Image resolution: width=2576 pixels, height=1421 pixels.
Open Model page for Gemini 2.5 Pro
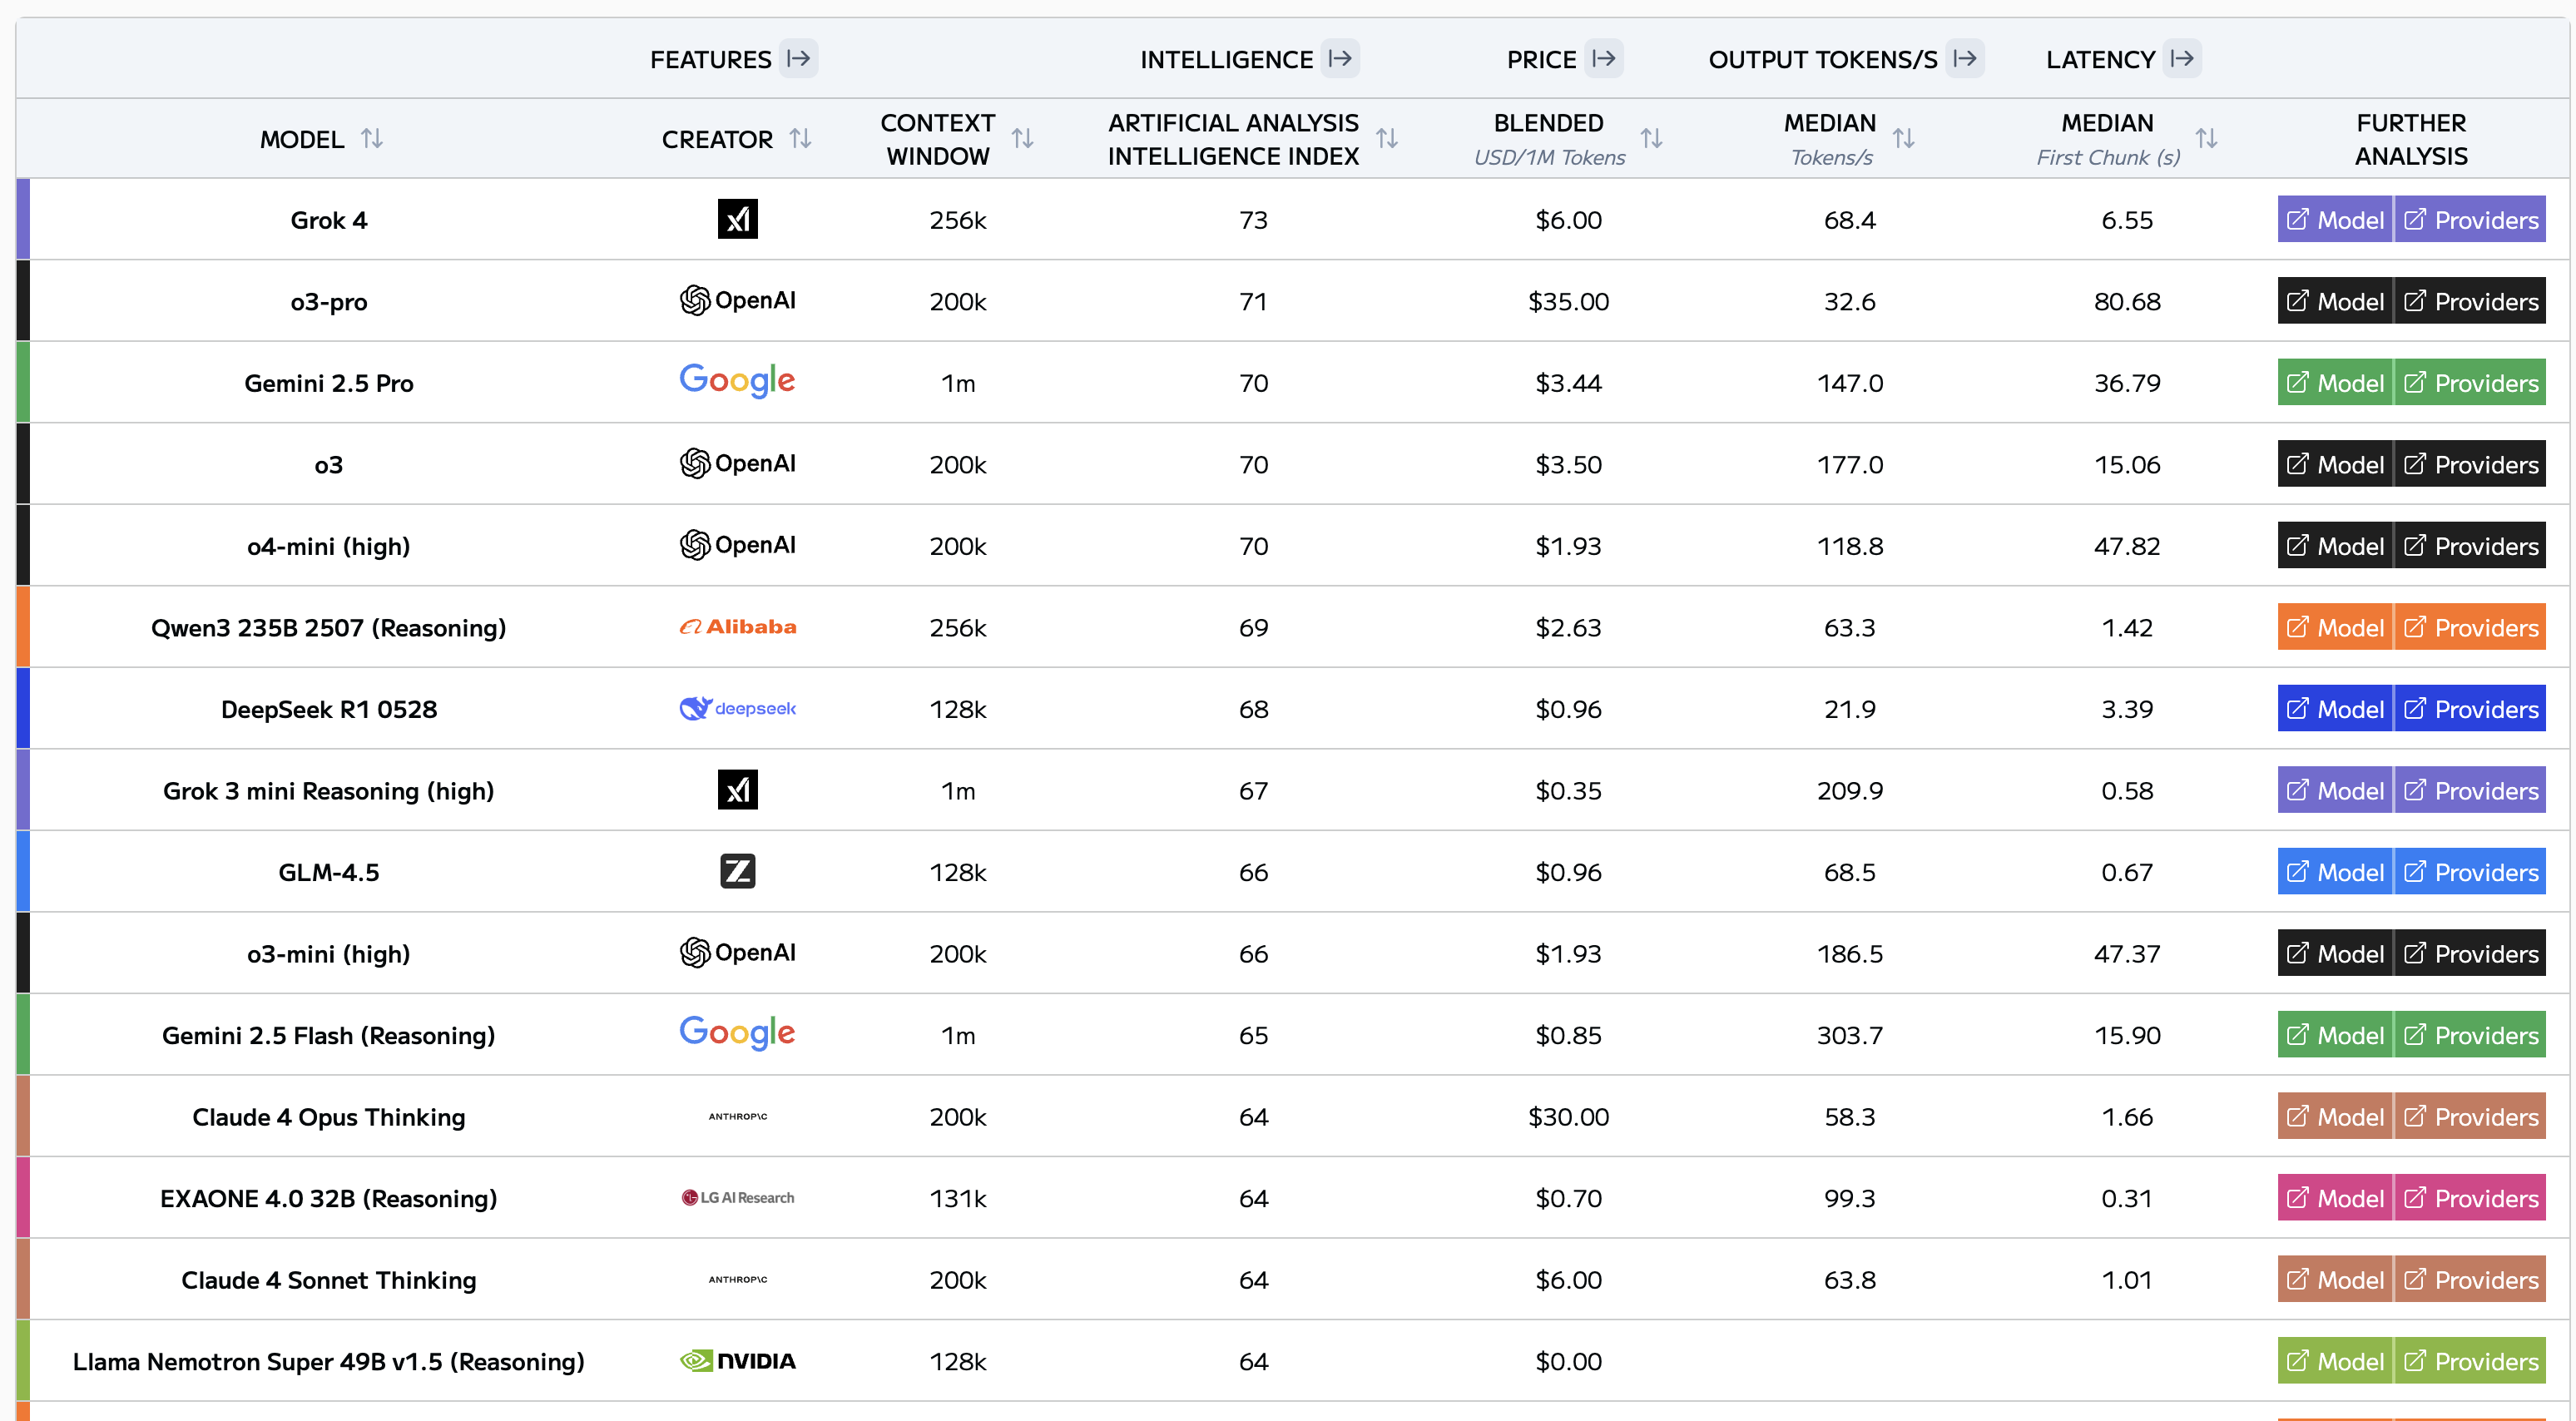pos(2335,382)
